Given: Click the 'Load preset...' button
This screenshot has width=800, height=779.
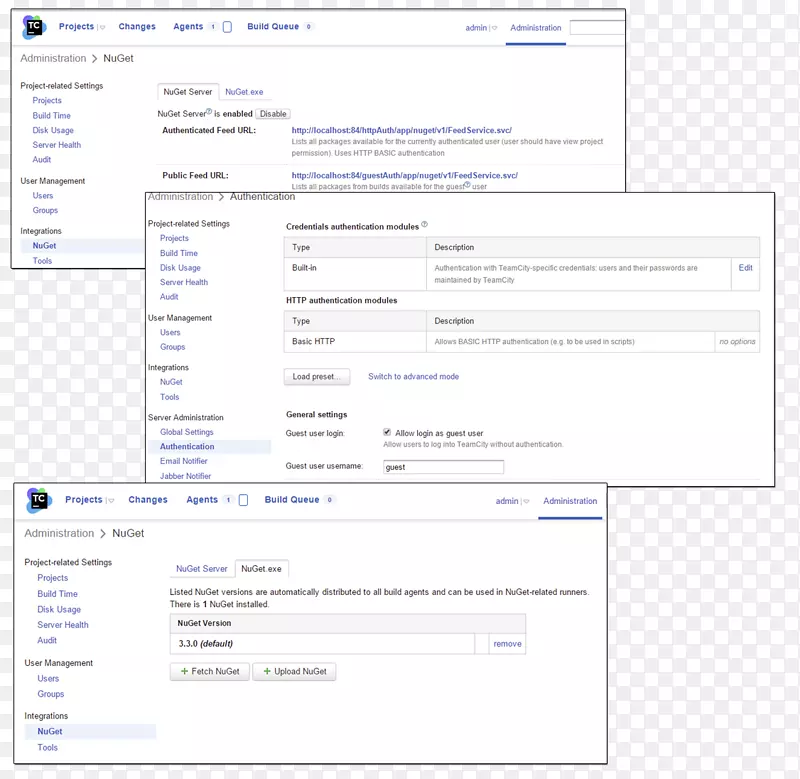Looking at the screenshot, I should [317, 376].
